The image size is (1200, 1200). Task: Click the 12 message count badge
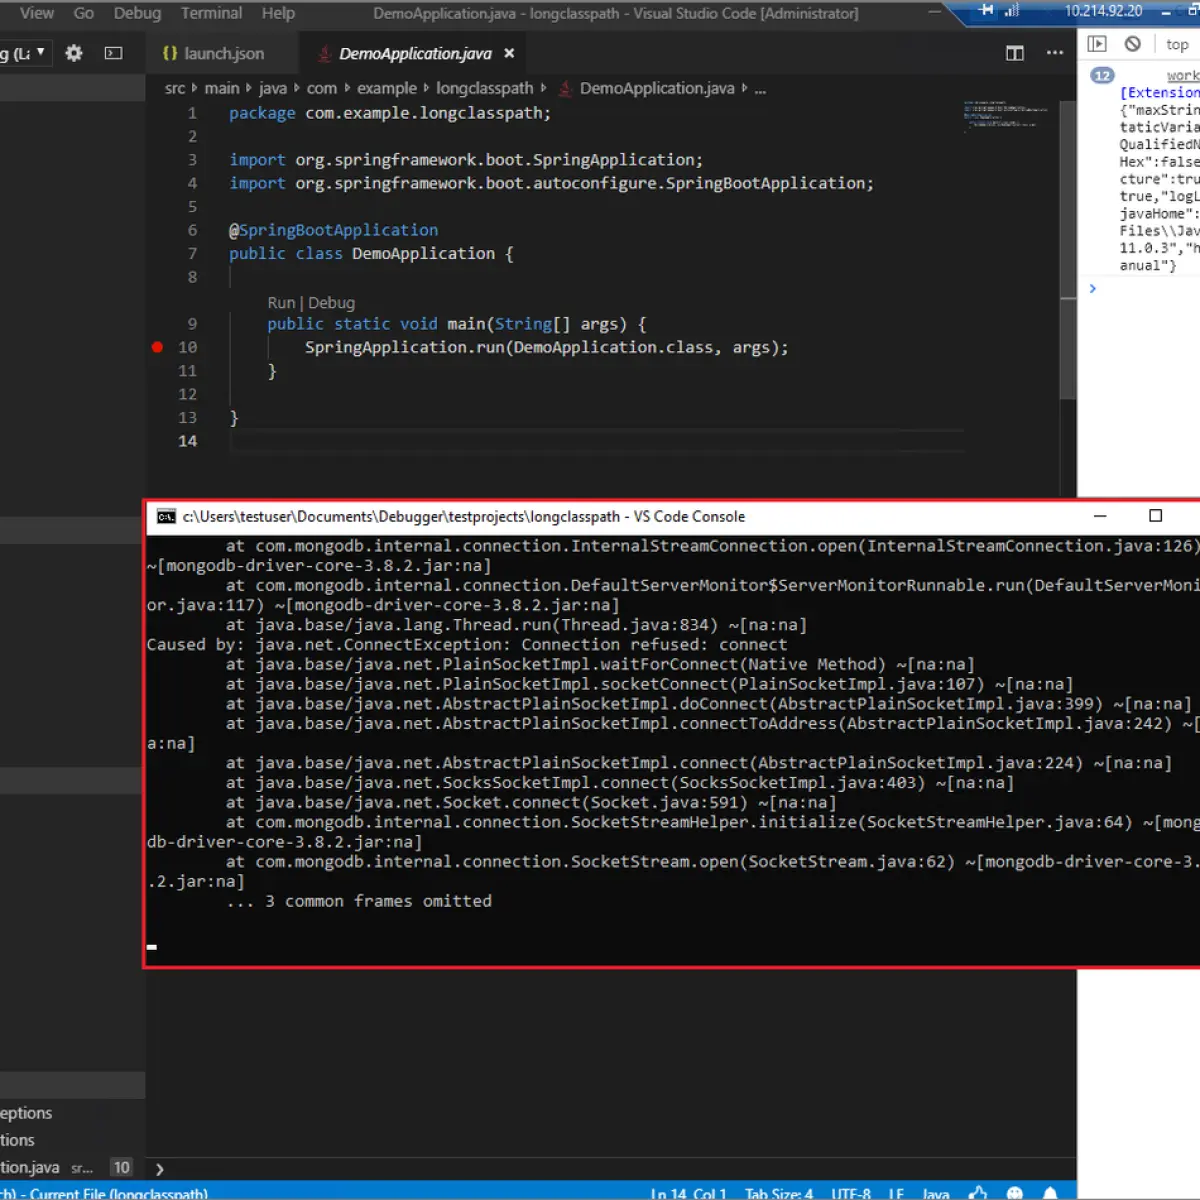click(x=1102, y=75)
